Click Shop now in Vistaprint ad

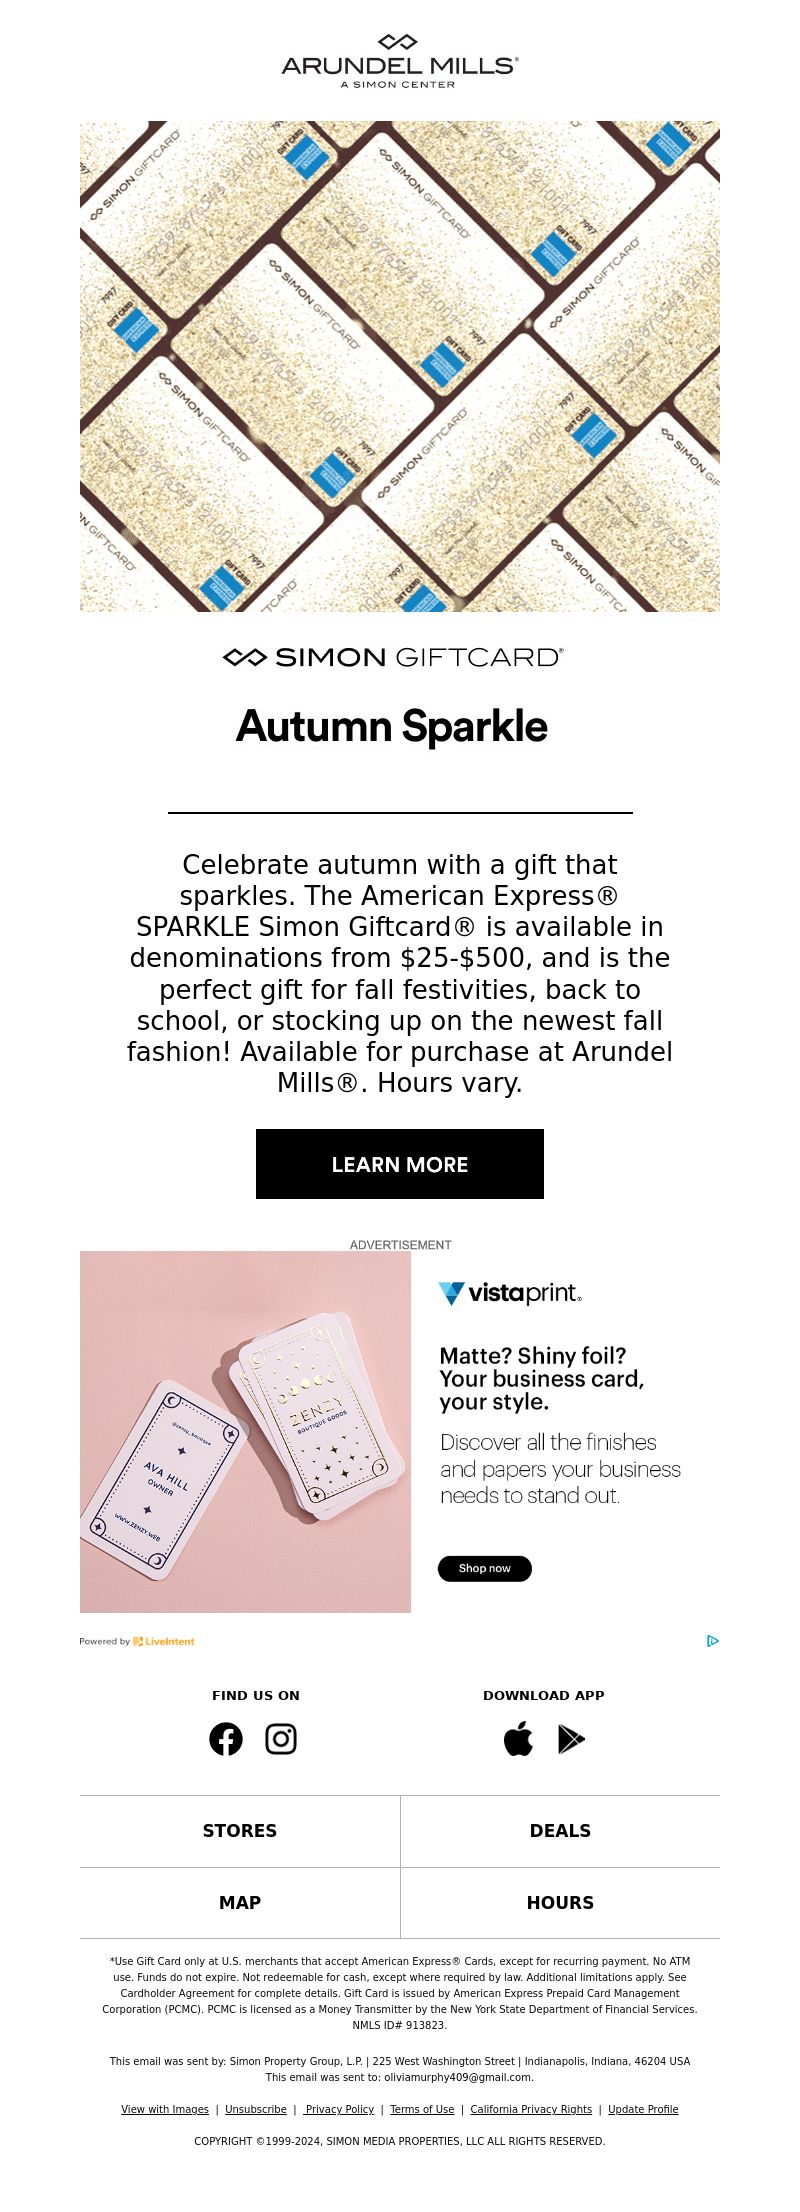[485, 1568]
